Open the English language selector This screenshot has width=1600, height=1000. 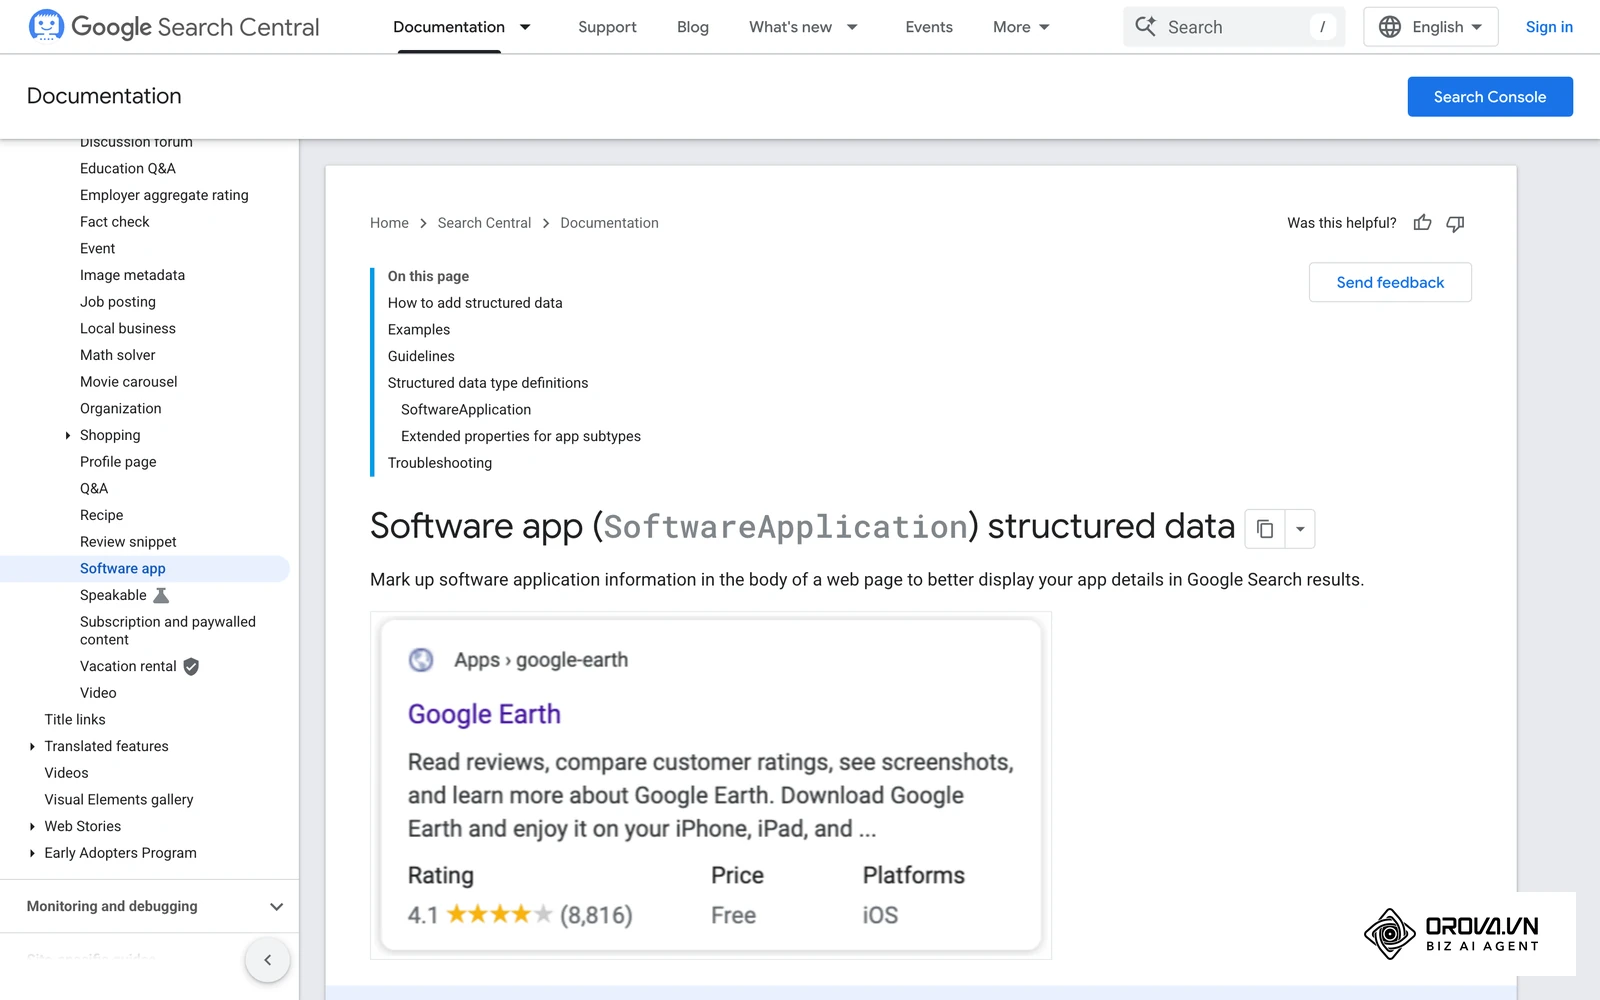tap(1430, 27)
